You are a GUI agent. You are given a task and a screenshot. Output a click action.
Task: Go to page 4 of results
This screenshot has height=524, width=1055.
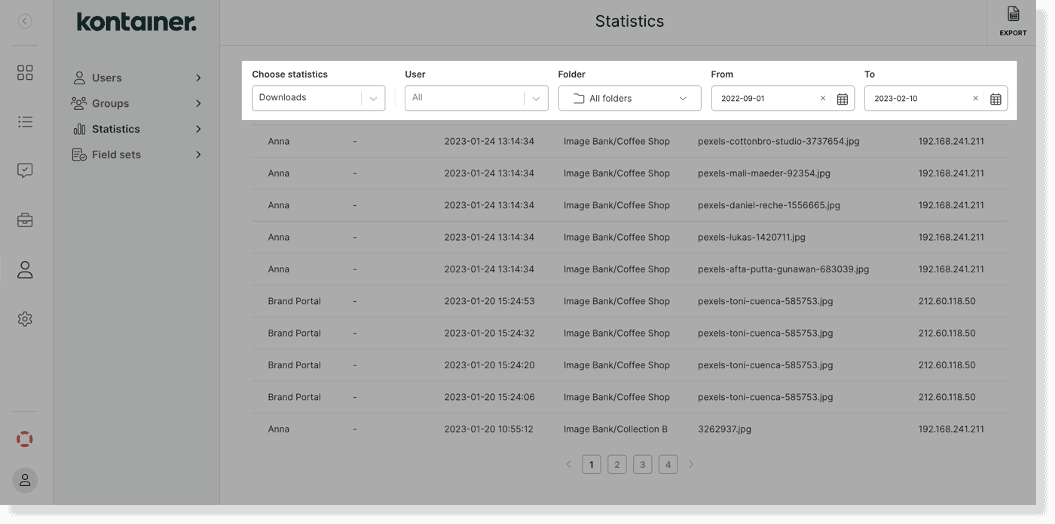pos(668,464)
